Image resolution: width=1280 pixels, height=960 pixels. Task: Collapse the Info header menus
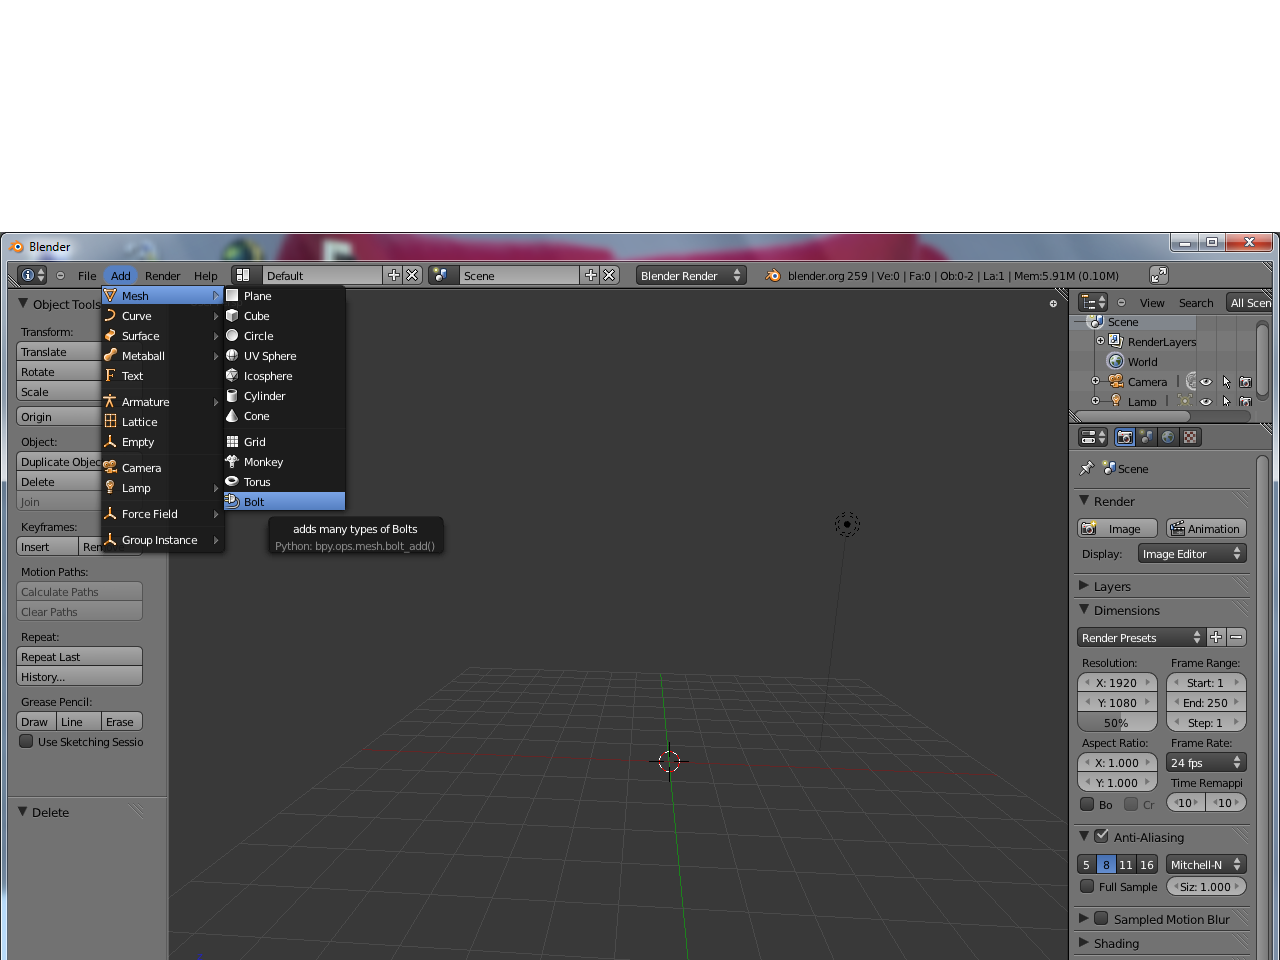click(60, 275)
